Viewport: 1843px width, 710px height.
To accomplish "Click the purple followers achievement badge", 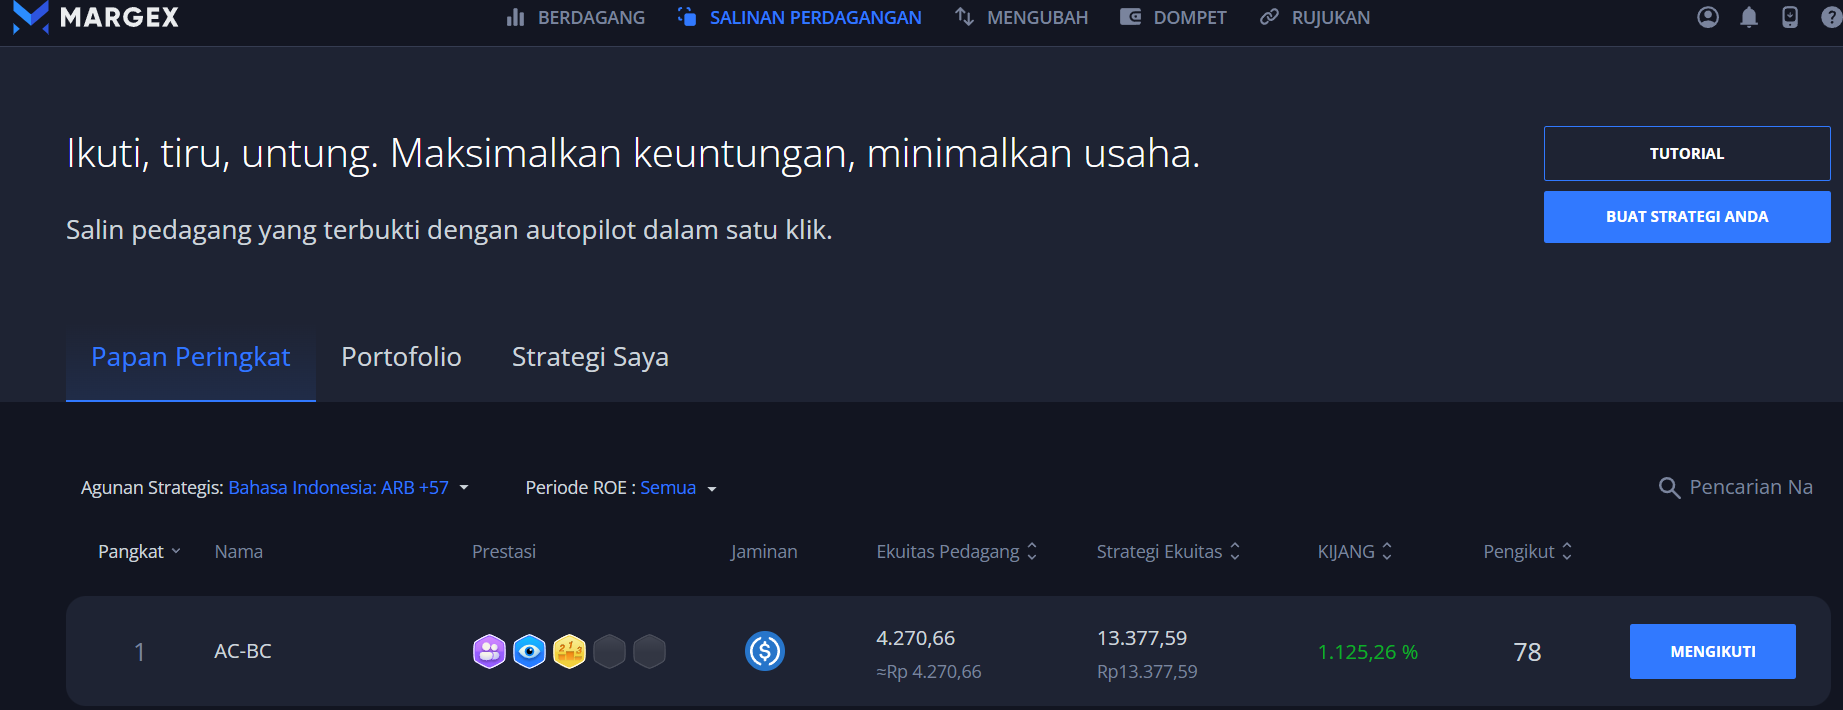I will pos(489,652).
